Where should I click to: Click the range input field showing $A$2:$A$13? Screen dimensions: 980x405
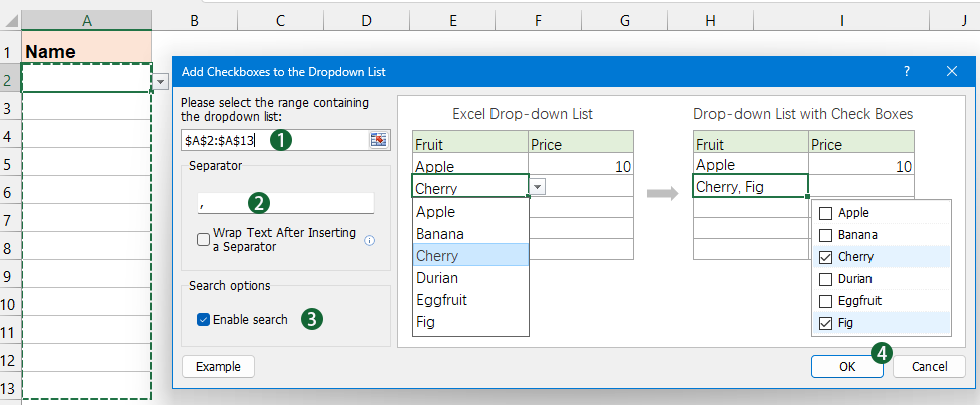(x=275, y=140)
